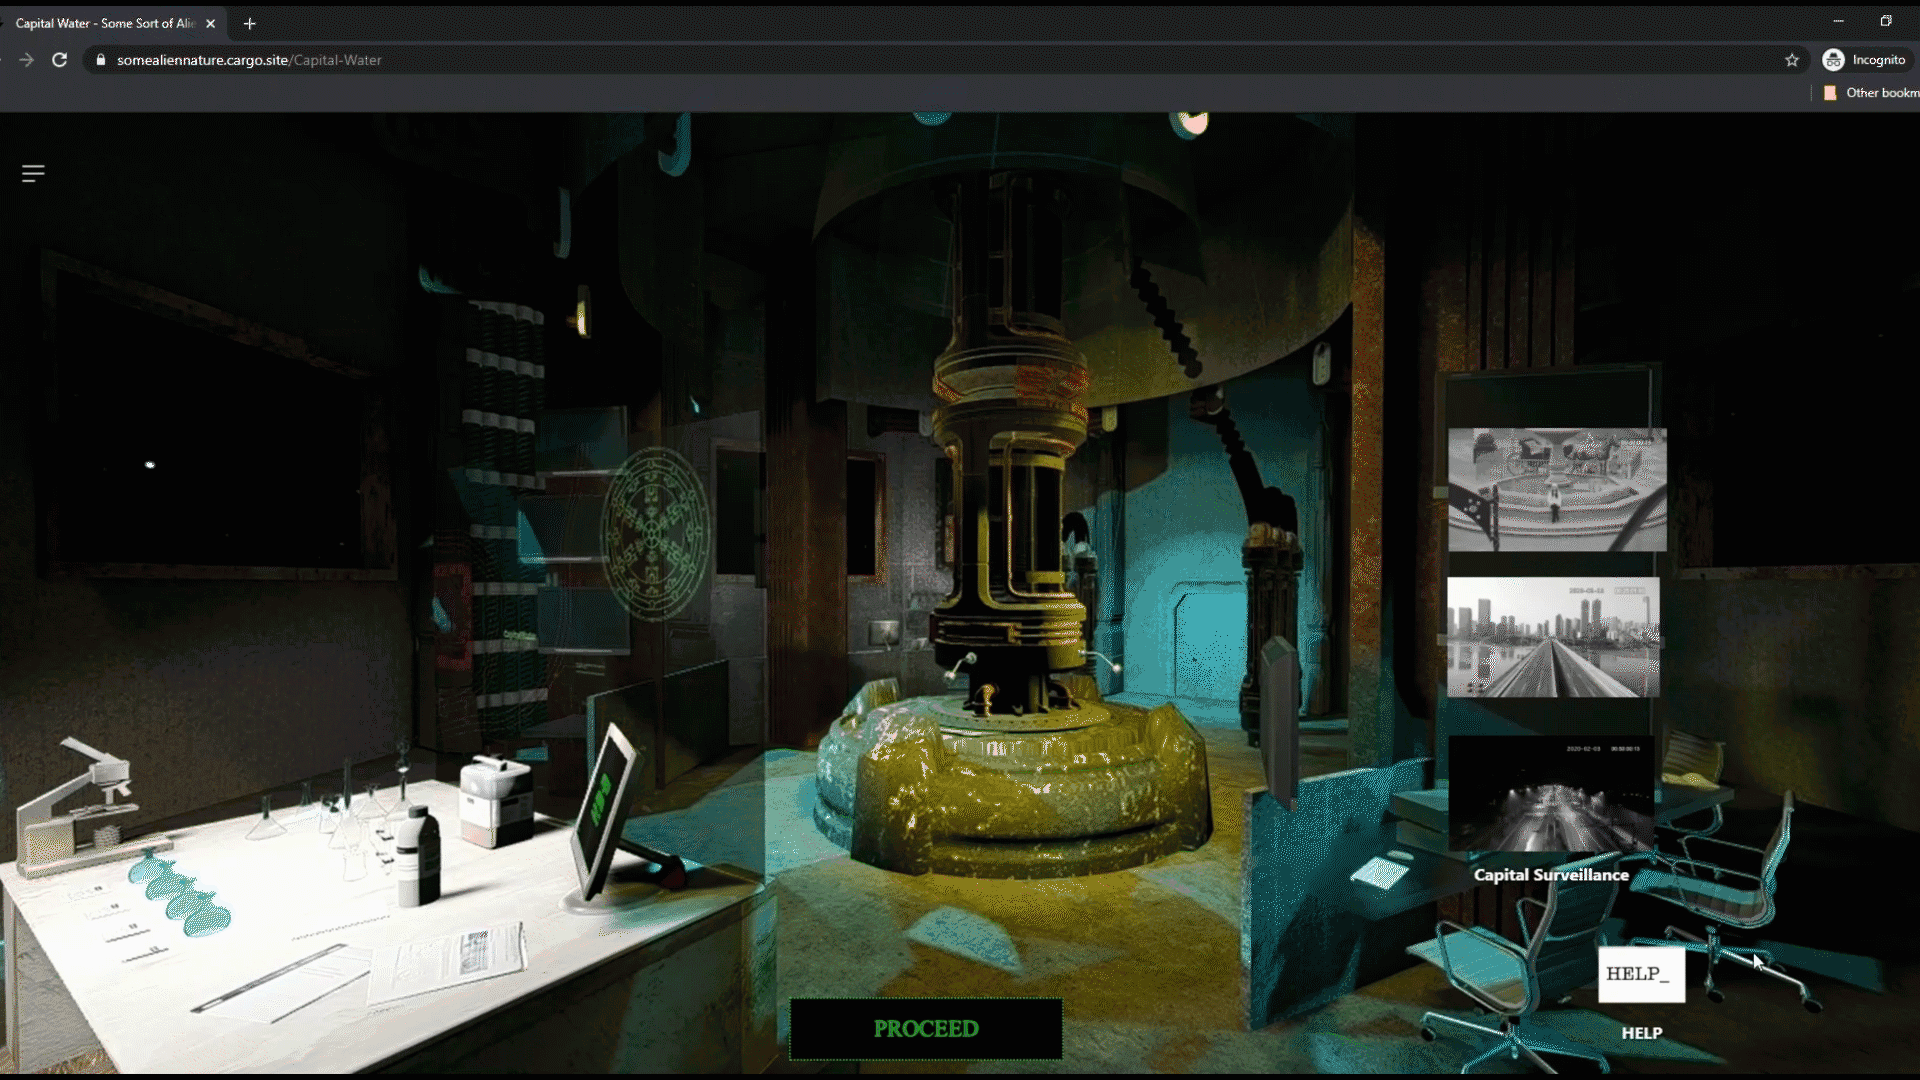Open the hamburger menu icon
Screen dimensions: 1920x1080
(x=33, y=174)
